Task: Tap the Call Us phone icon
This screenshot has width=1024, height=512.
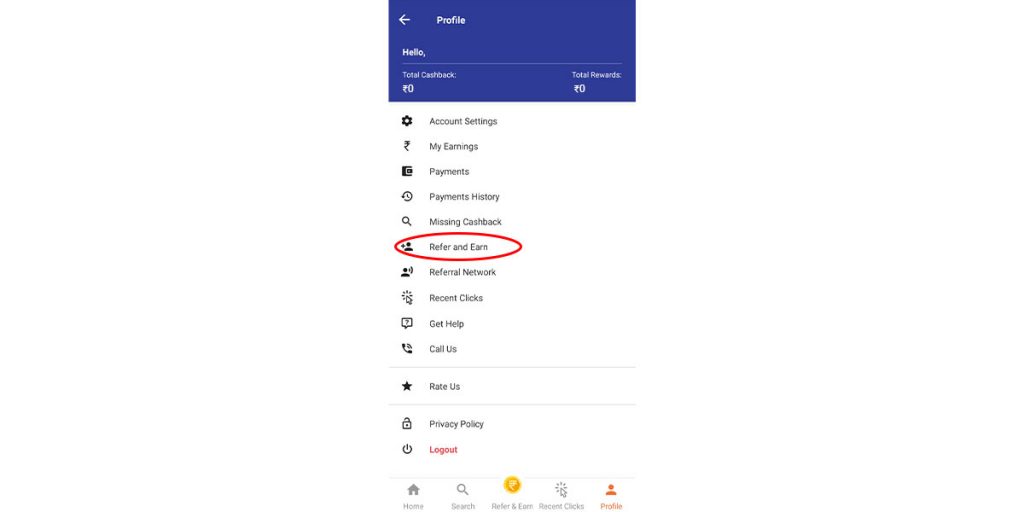Action: click(x=407, y=349)
